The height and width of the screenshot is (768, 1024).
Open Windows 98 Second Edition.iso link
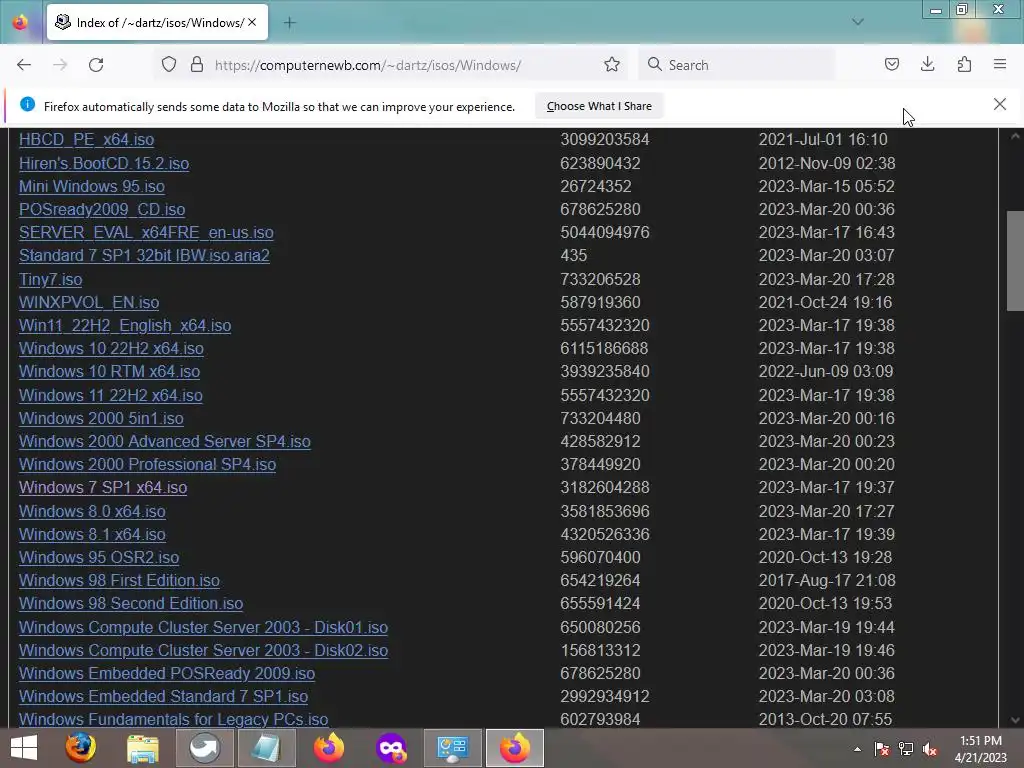[131, 603]
